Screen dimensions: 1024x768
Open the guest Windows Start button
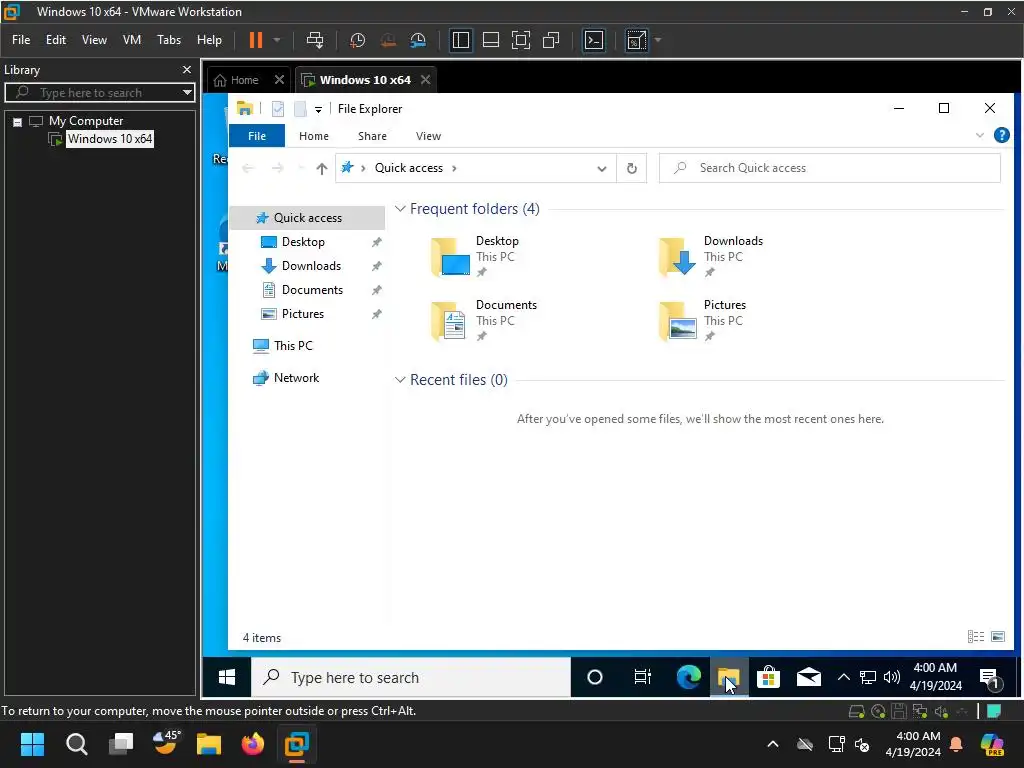click(x=227, y=677)
